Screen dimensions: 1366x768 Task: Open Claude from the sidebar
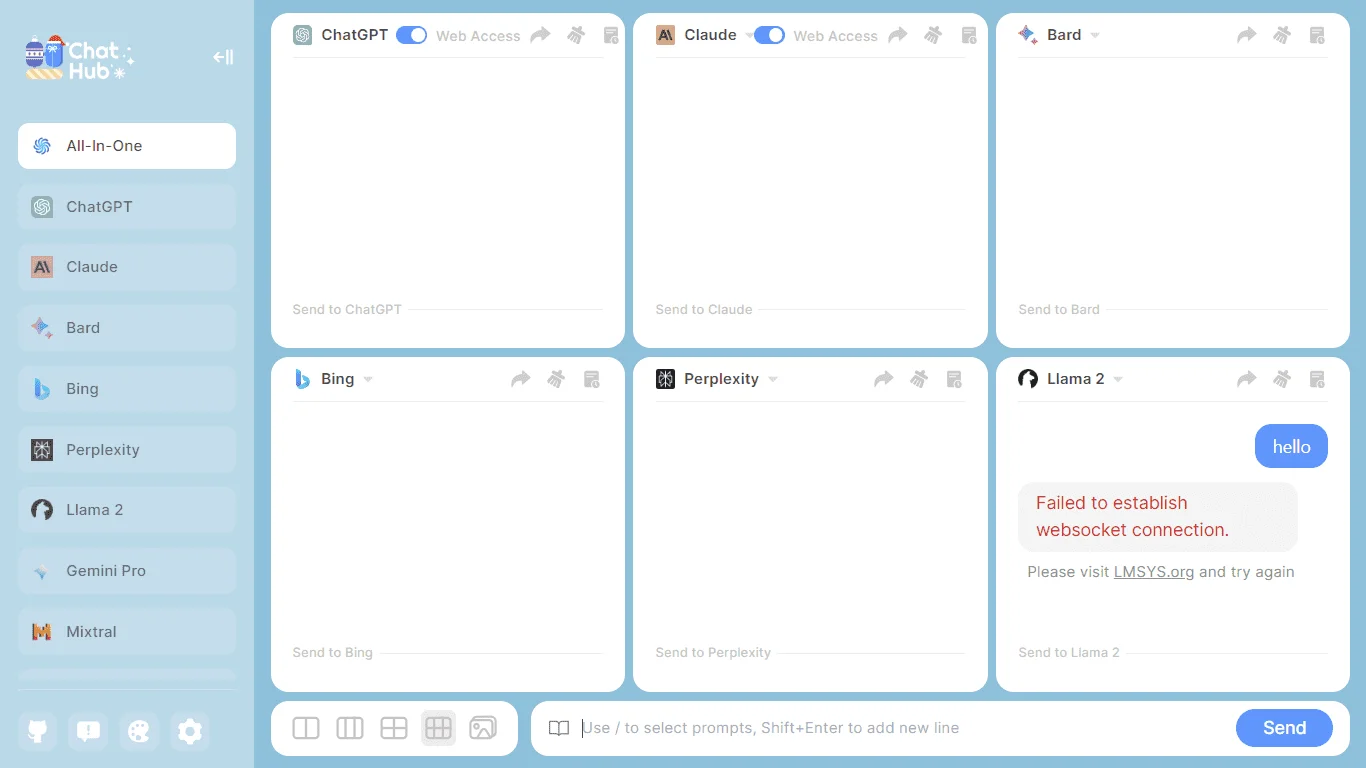(127, 267)
